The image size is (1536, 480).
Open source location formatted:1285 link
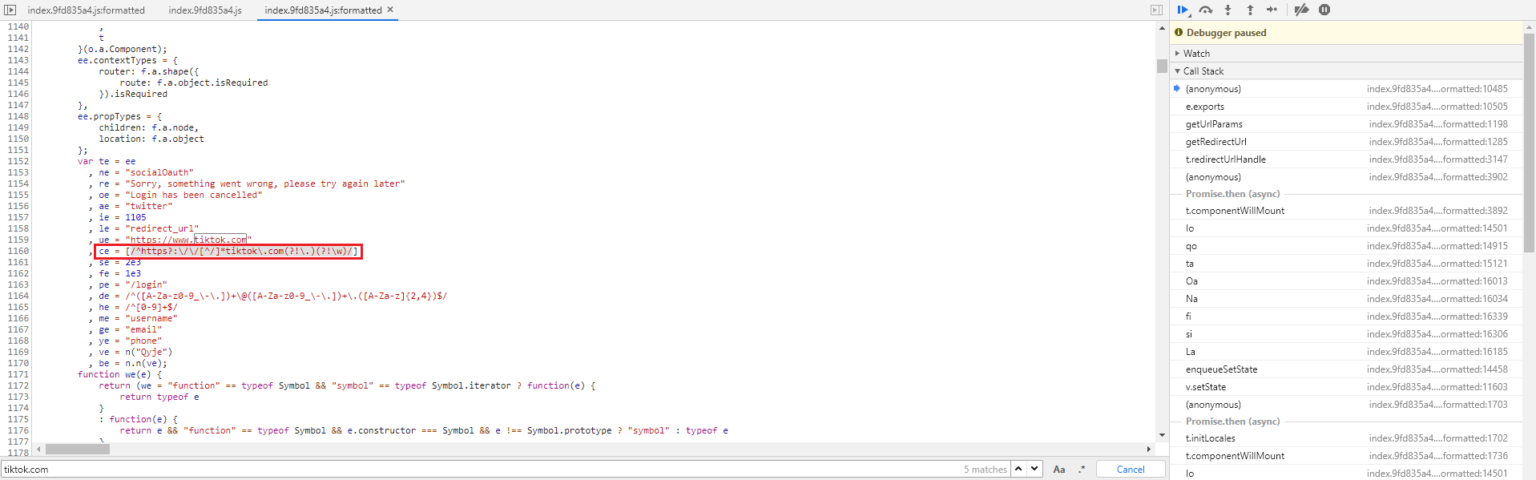(x=1438, y=141)
